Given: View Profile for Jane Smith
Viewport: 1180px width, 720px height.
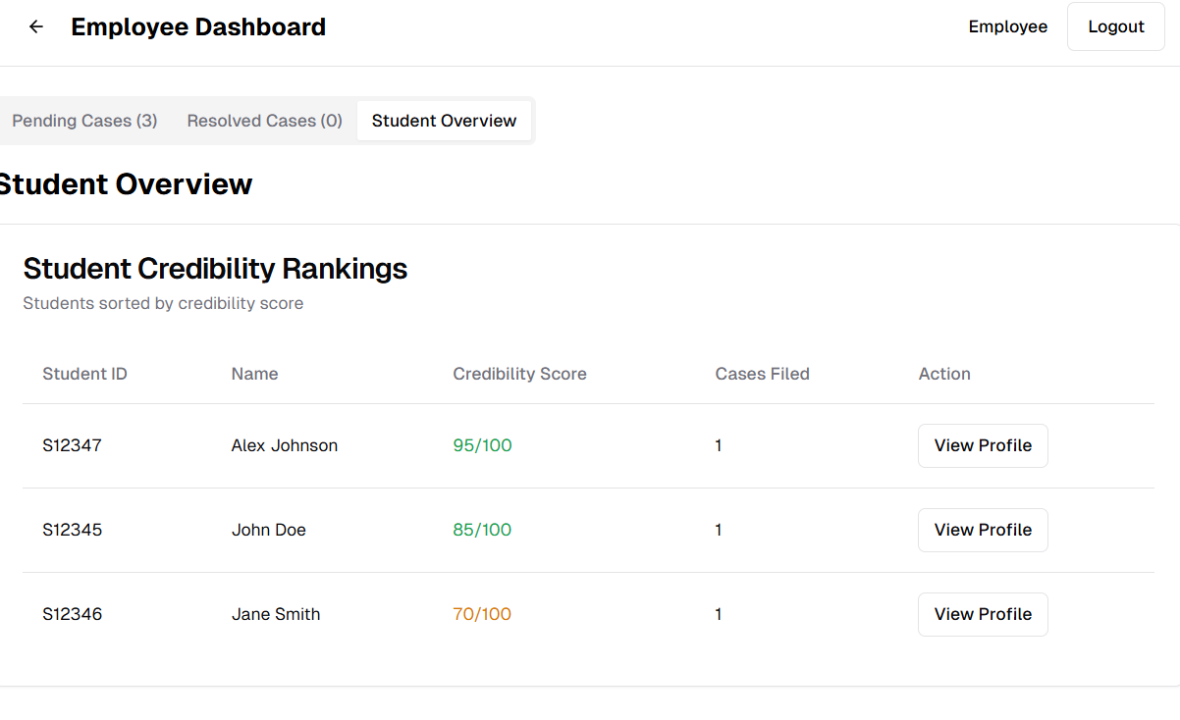Looking at the screenshot, I should tap(982, 614).
